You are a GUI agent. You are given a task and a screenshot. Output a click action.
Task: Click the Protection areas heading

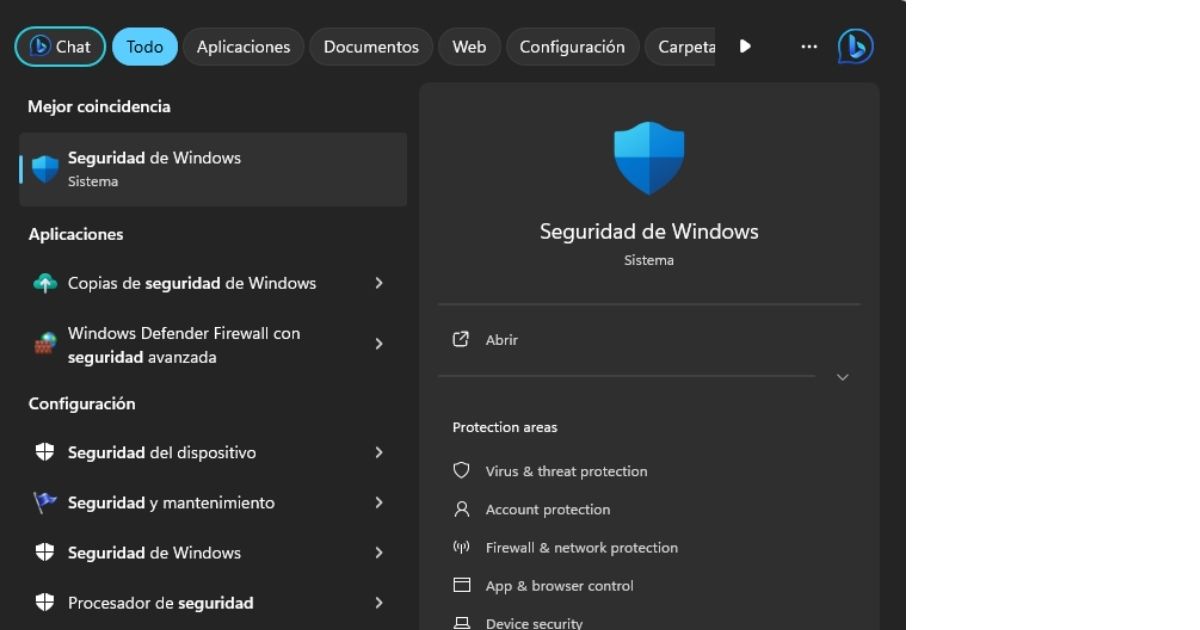point(505,427)
